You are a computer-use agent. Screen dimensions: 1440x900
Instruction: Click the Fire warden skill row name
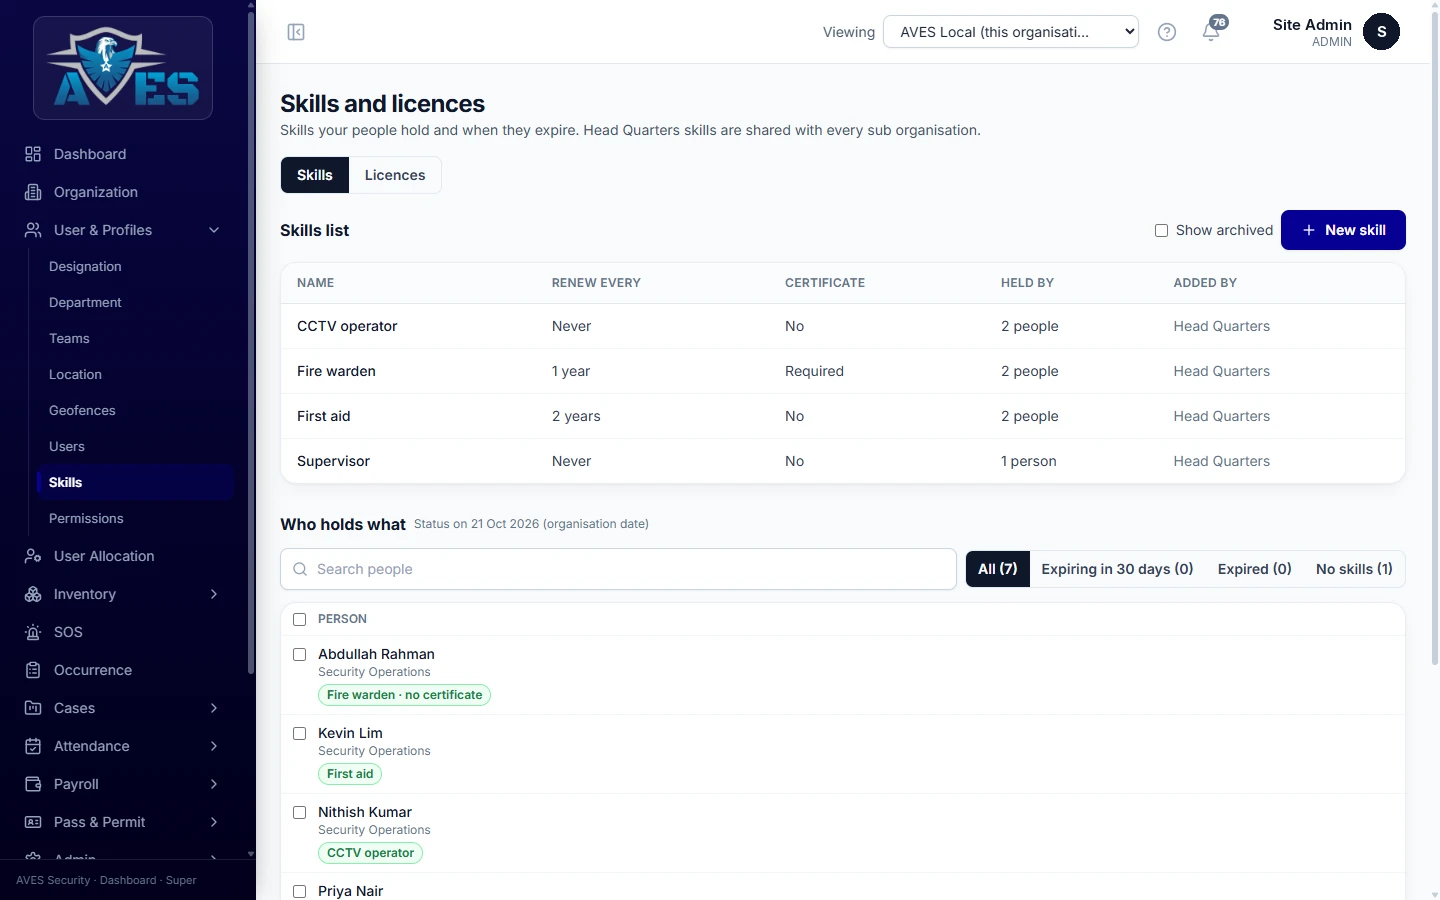[x=336, y=371]
